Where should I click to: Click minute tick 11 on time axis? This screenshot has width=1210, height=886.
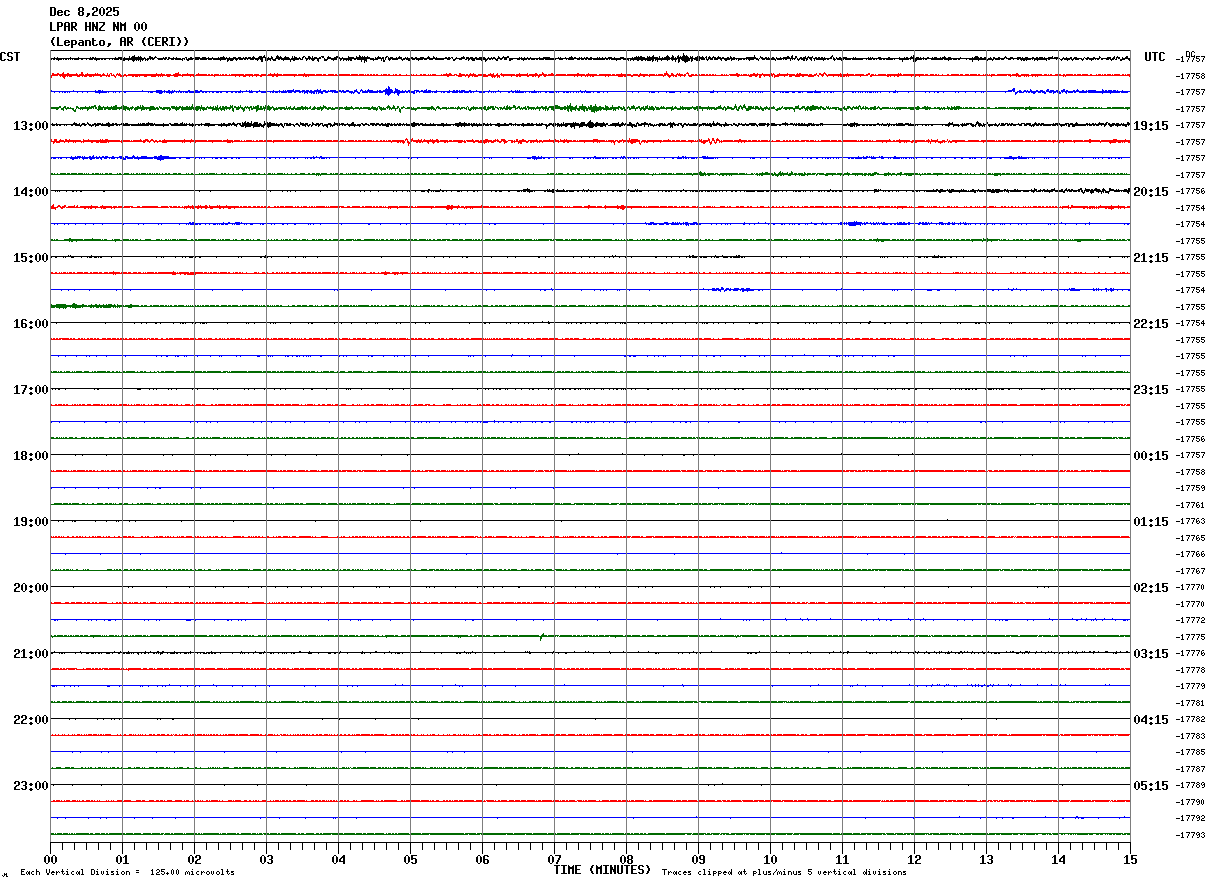(842, 859)
